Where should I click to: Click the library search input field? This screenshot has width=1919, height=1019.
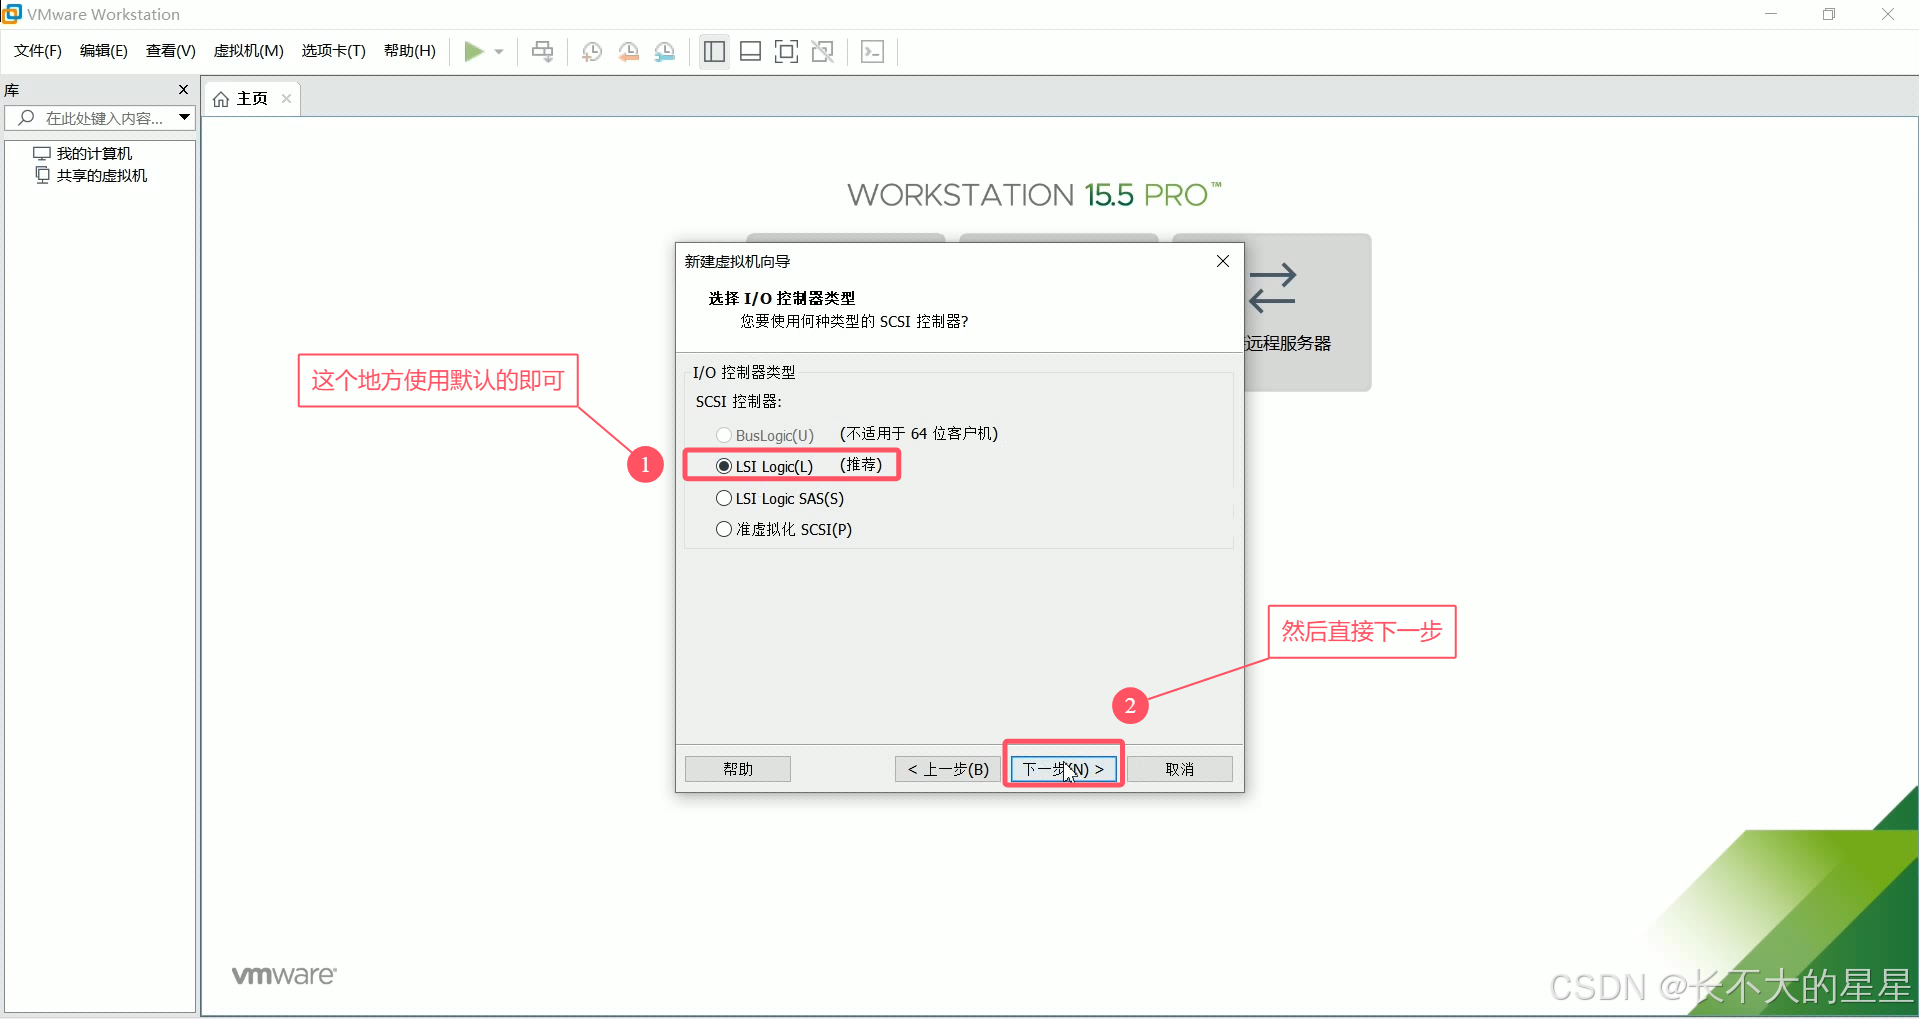tap(100, 118)
